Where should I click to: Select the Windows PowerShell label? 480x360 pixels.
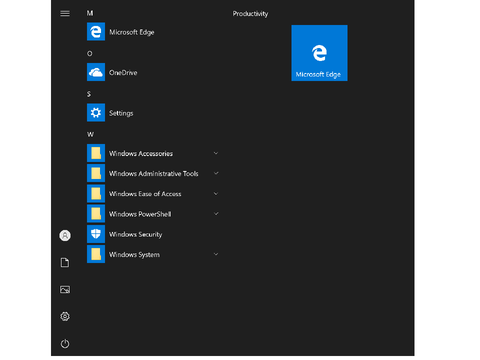pyautogui.click(x=140, y=214)
